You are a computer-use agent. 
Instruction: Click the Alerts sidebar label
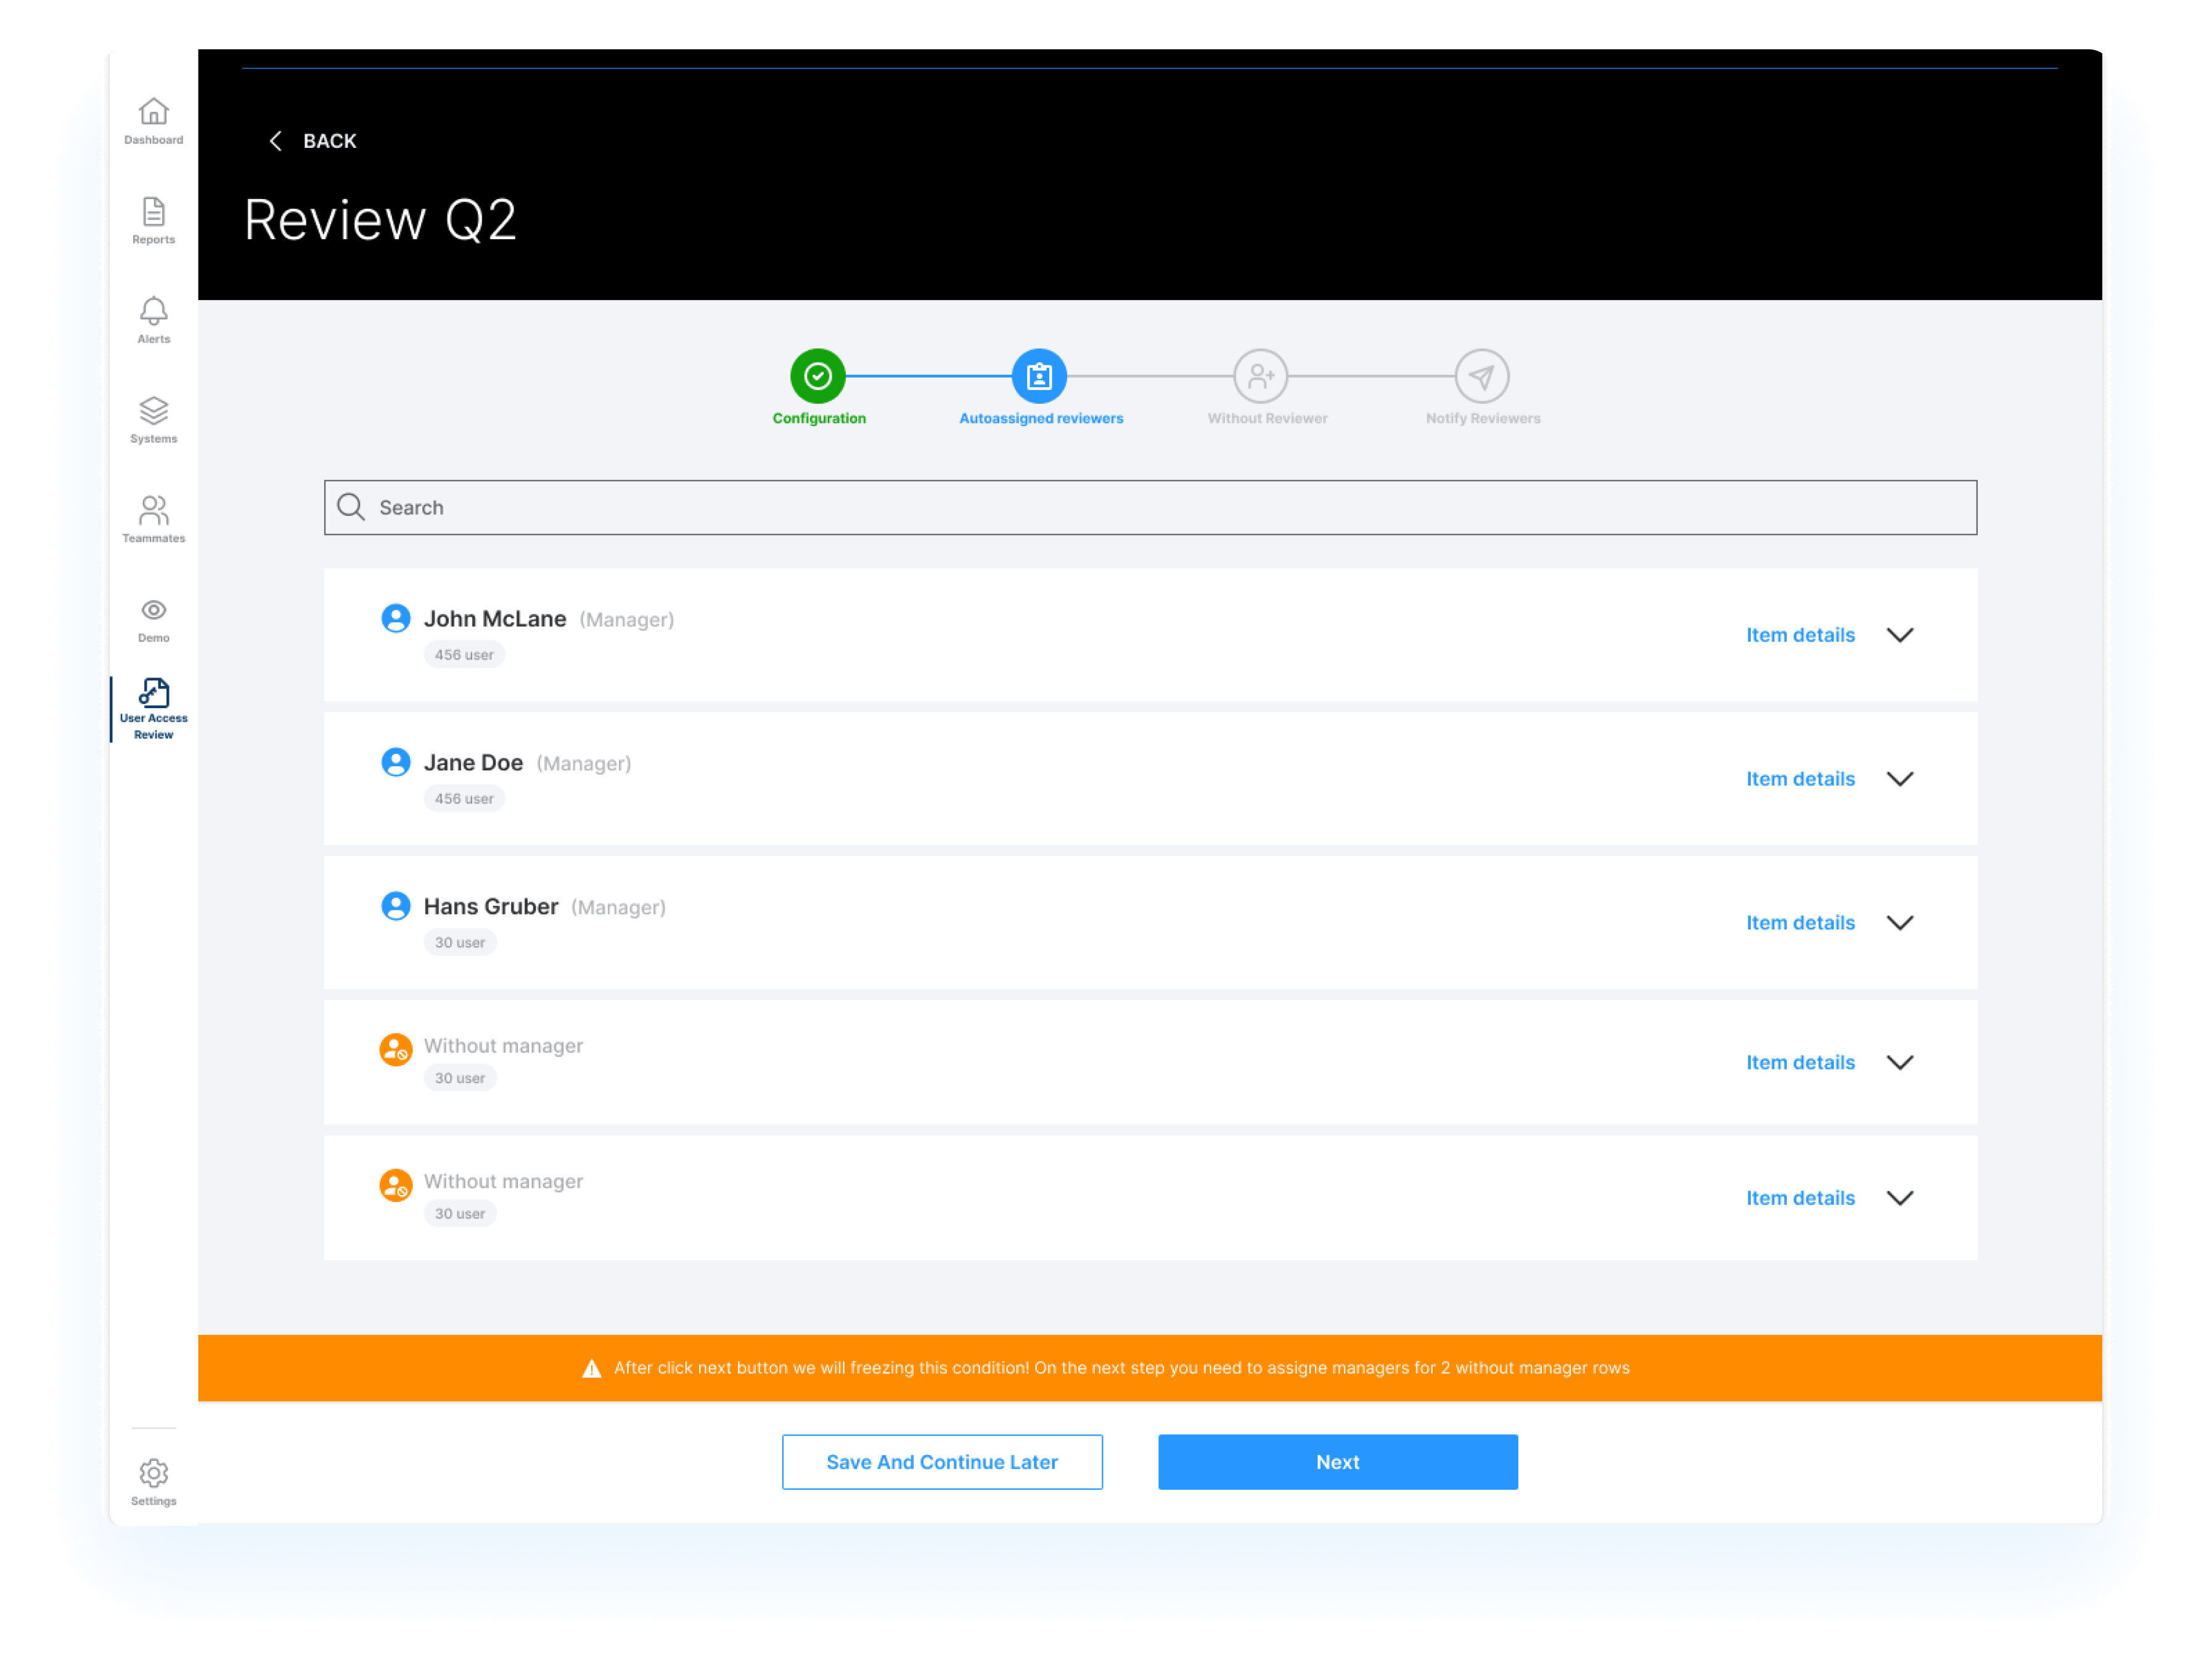pos(153,339)
